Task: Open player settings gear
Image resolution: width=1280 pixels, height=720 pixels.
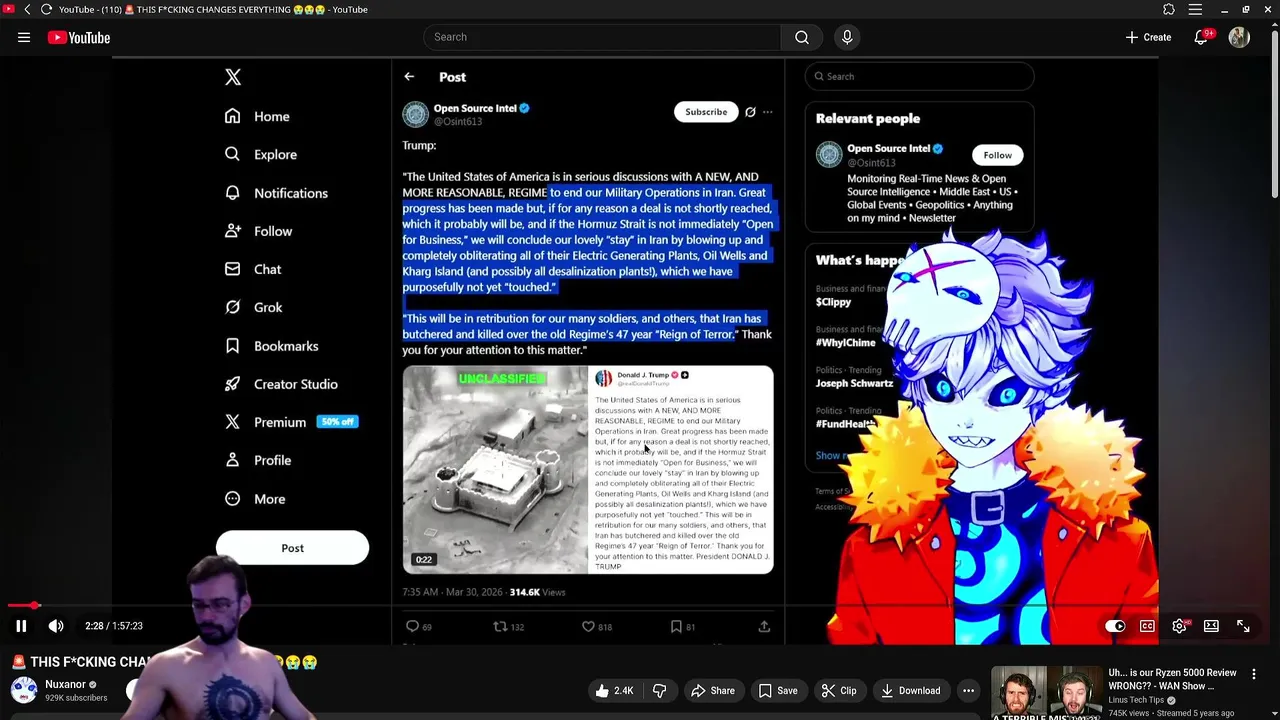Action: tap(1180, 626)
